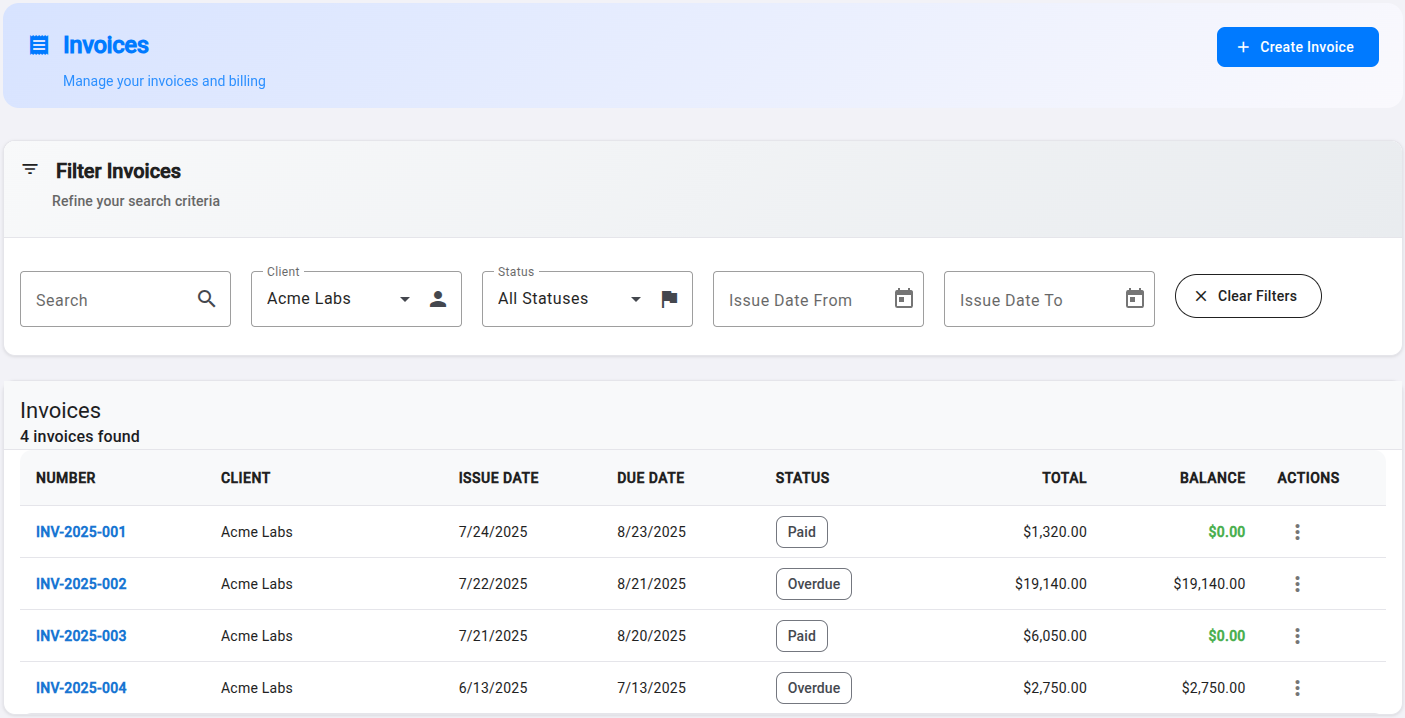Open invoice INV-2025-001 link
The height and width of the screenshot is (718, 1405).
coord(81,532)
